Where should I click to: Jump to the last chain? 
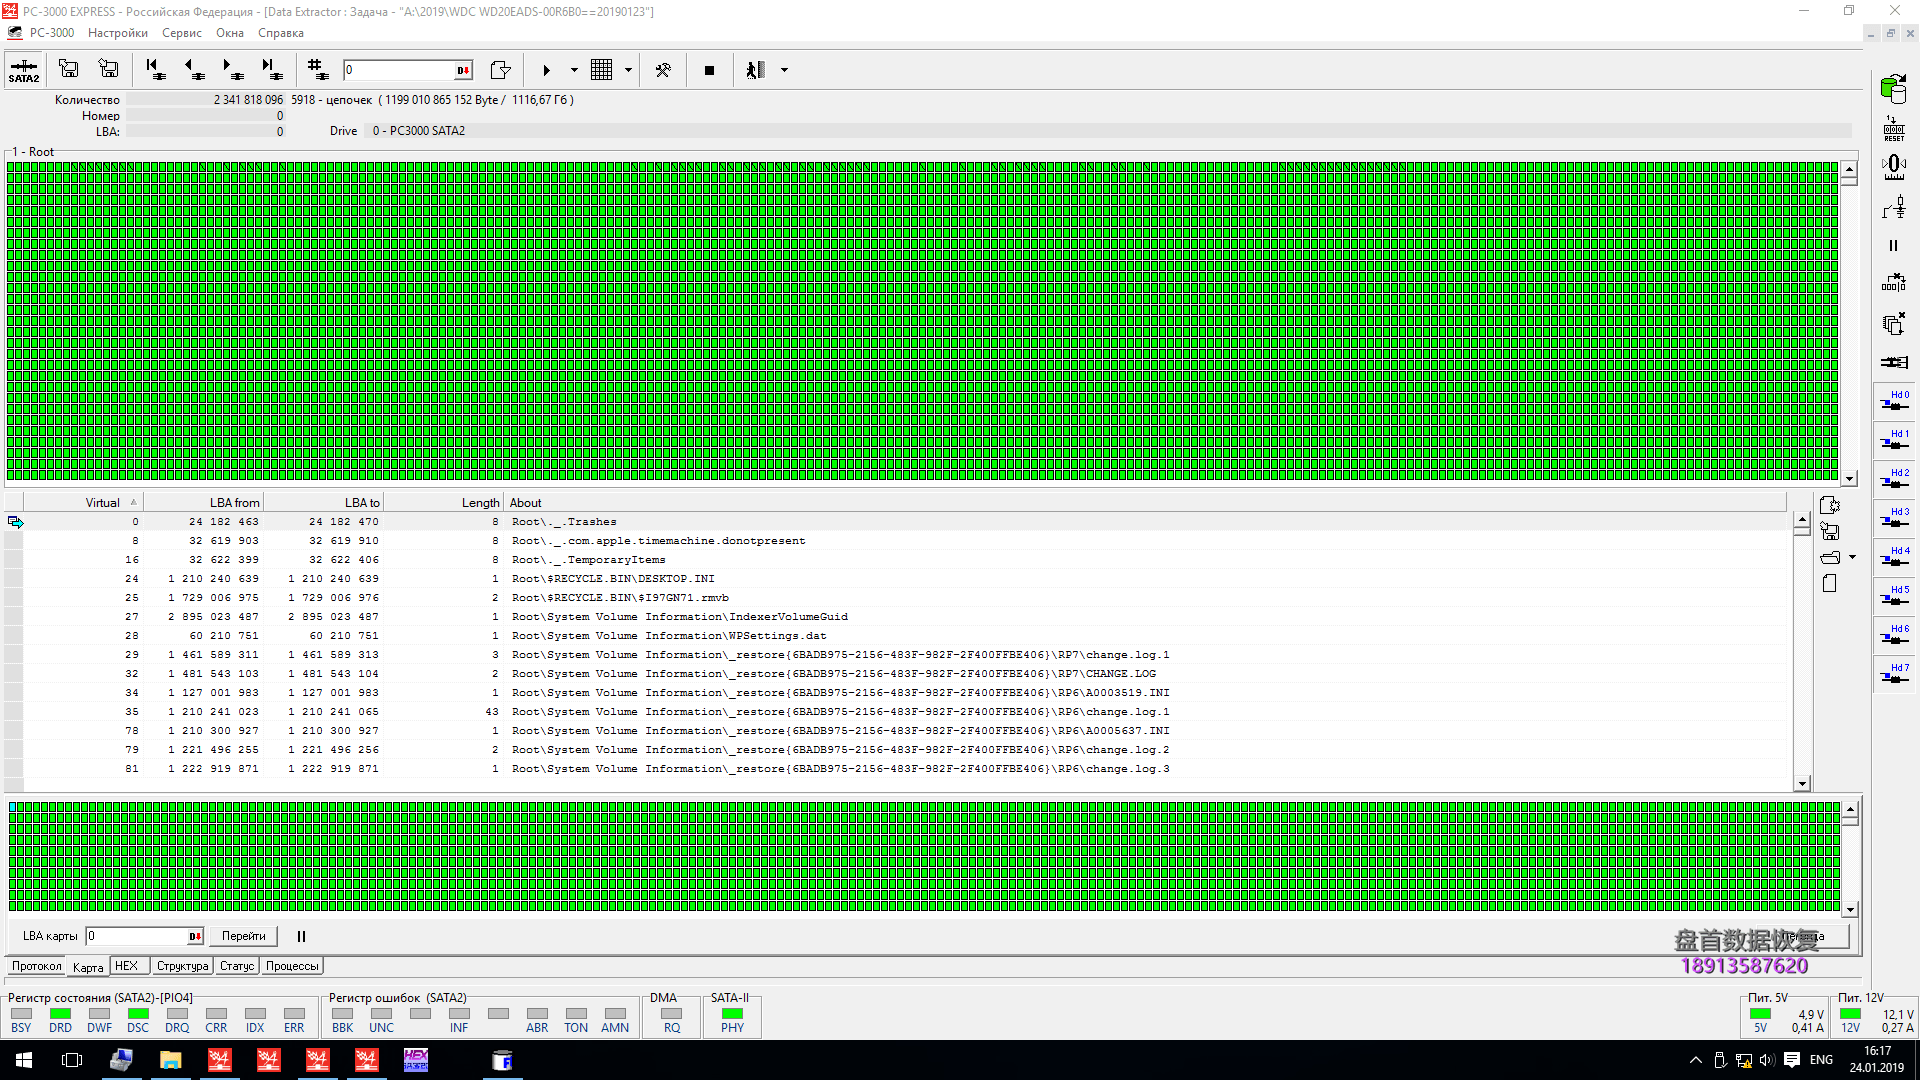271,69
